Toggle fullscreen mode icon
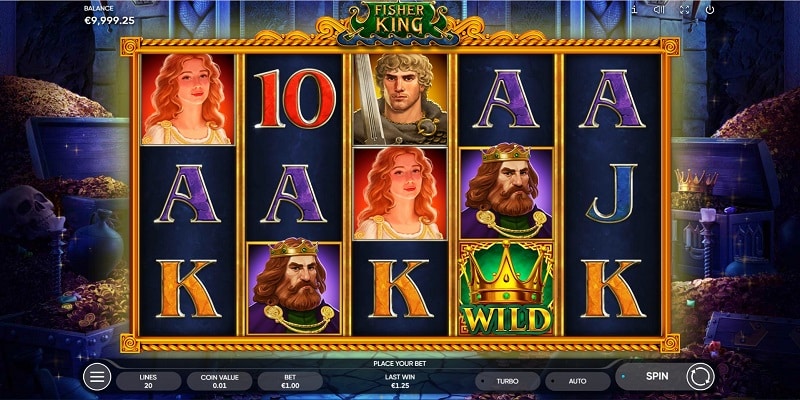Image resolution: width=800 pixels, height=400 pixels. (685, 9)
